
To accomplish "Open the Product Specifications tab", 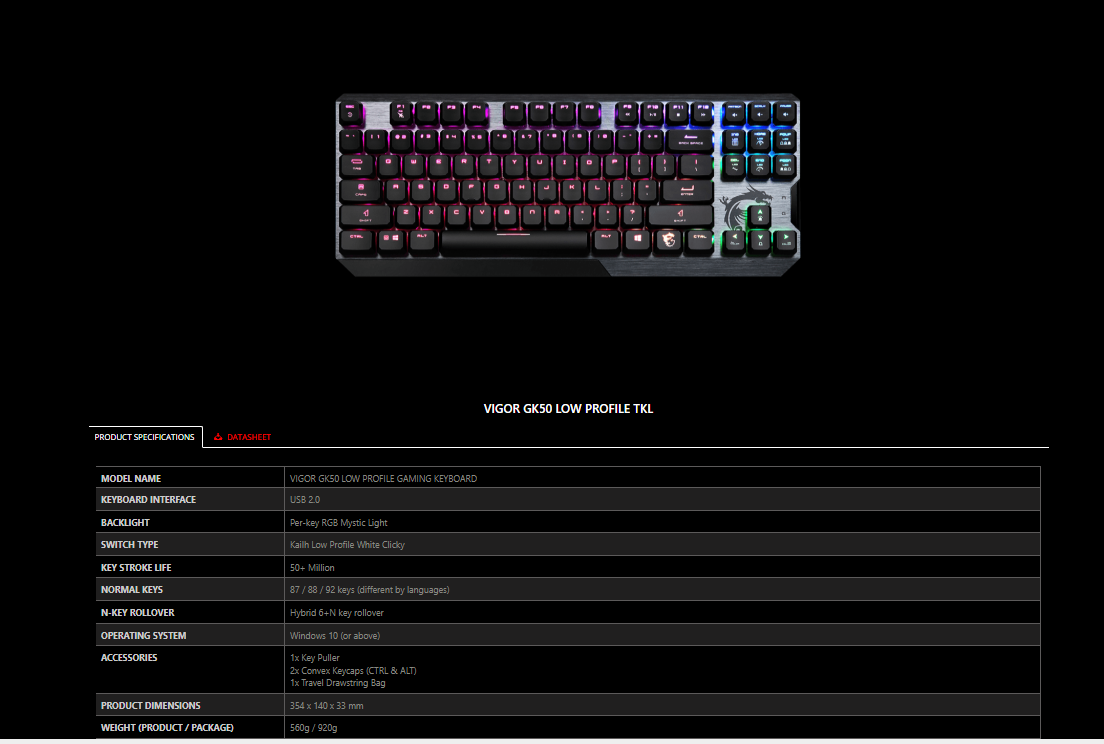I will click(145, 437).
